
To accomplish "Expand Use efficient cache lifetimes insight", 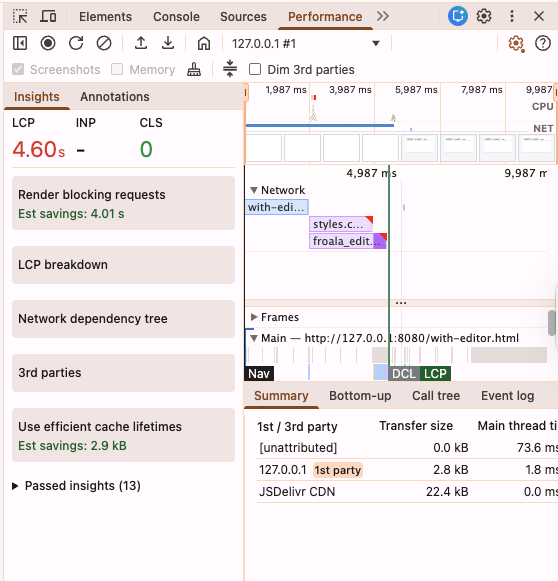I will pyautogui.click(x=123, y=435).
